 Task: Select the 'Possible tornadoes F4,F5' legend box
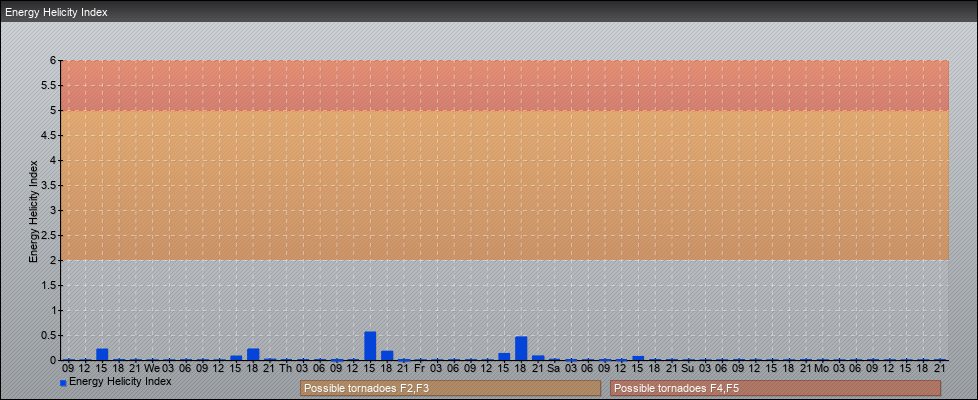point(775,388)
